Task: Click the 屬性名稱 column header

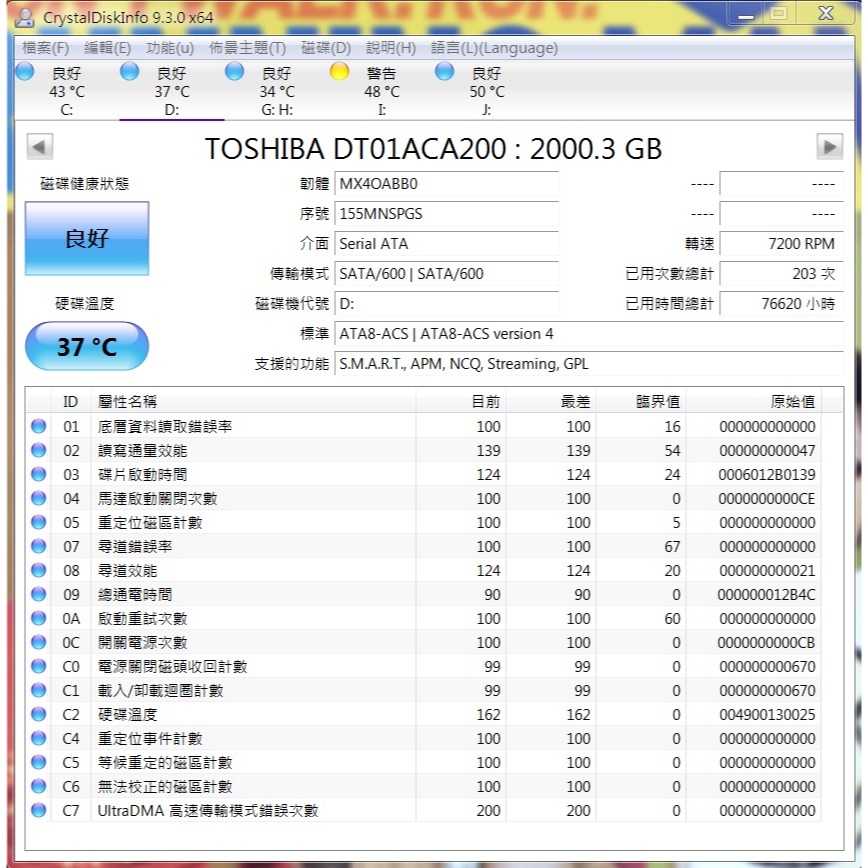Action: click(x=254, y=401)
